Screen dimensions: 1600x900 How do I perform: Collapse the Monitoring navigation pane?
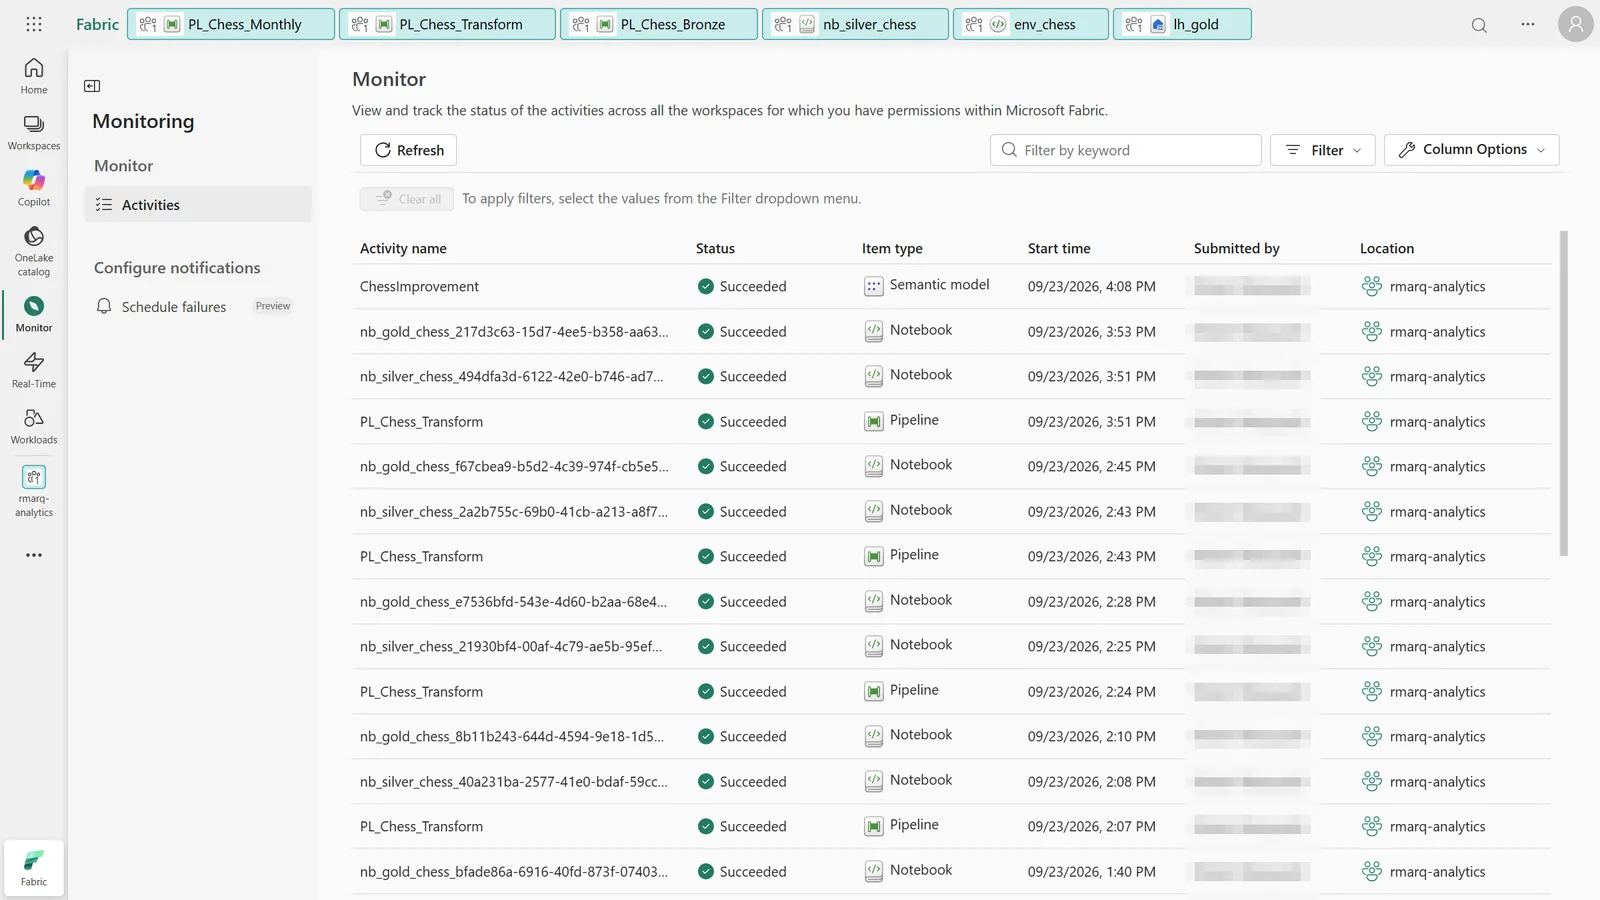pyautogui.click(x=92, y=86)
